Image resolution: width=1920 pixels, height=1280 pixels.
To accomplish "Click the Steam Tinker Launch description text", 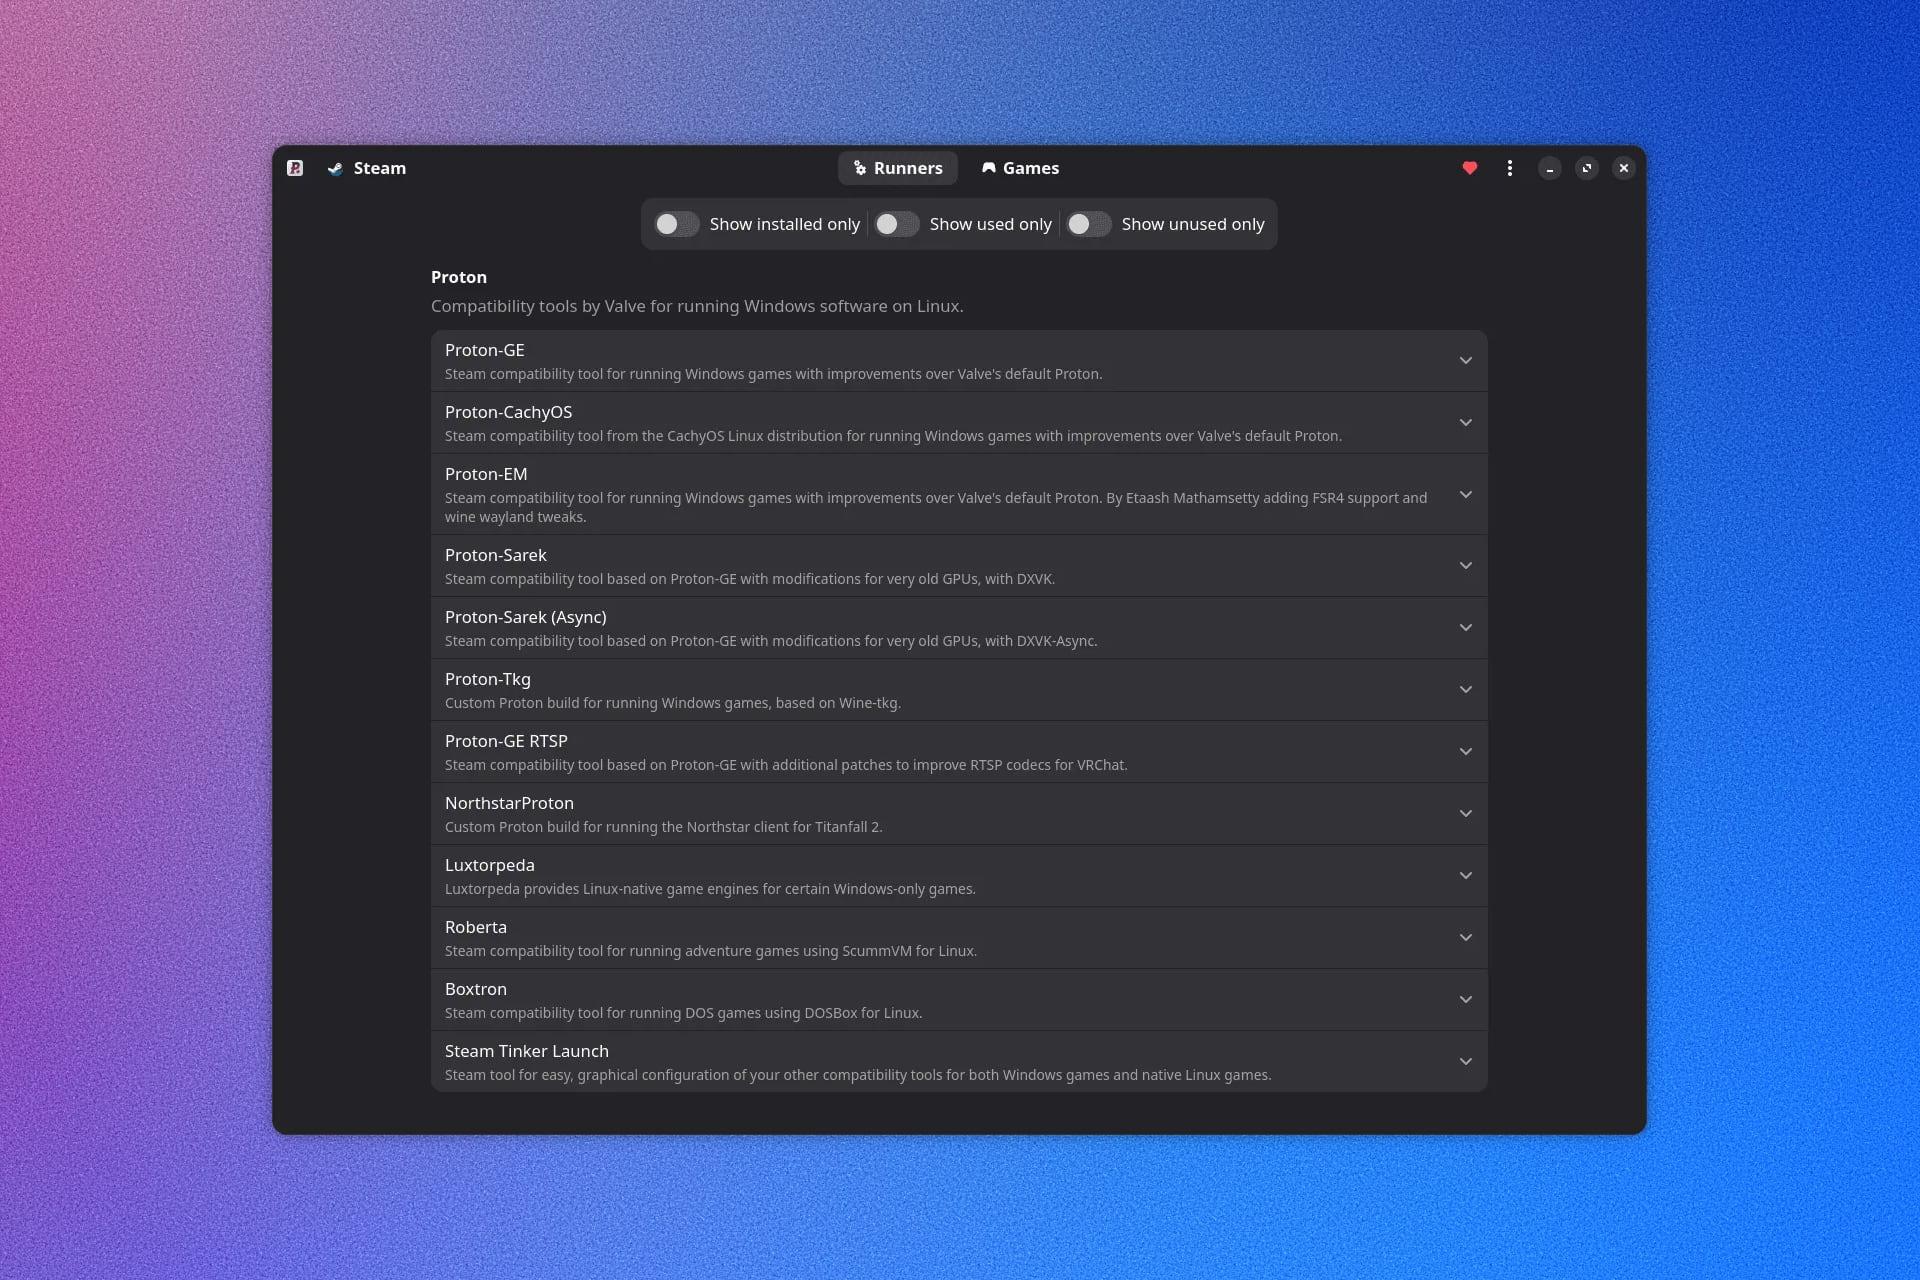I will tap(858, 1075).
